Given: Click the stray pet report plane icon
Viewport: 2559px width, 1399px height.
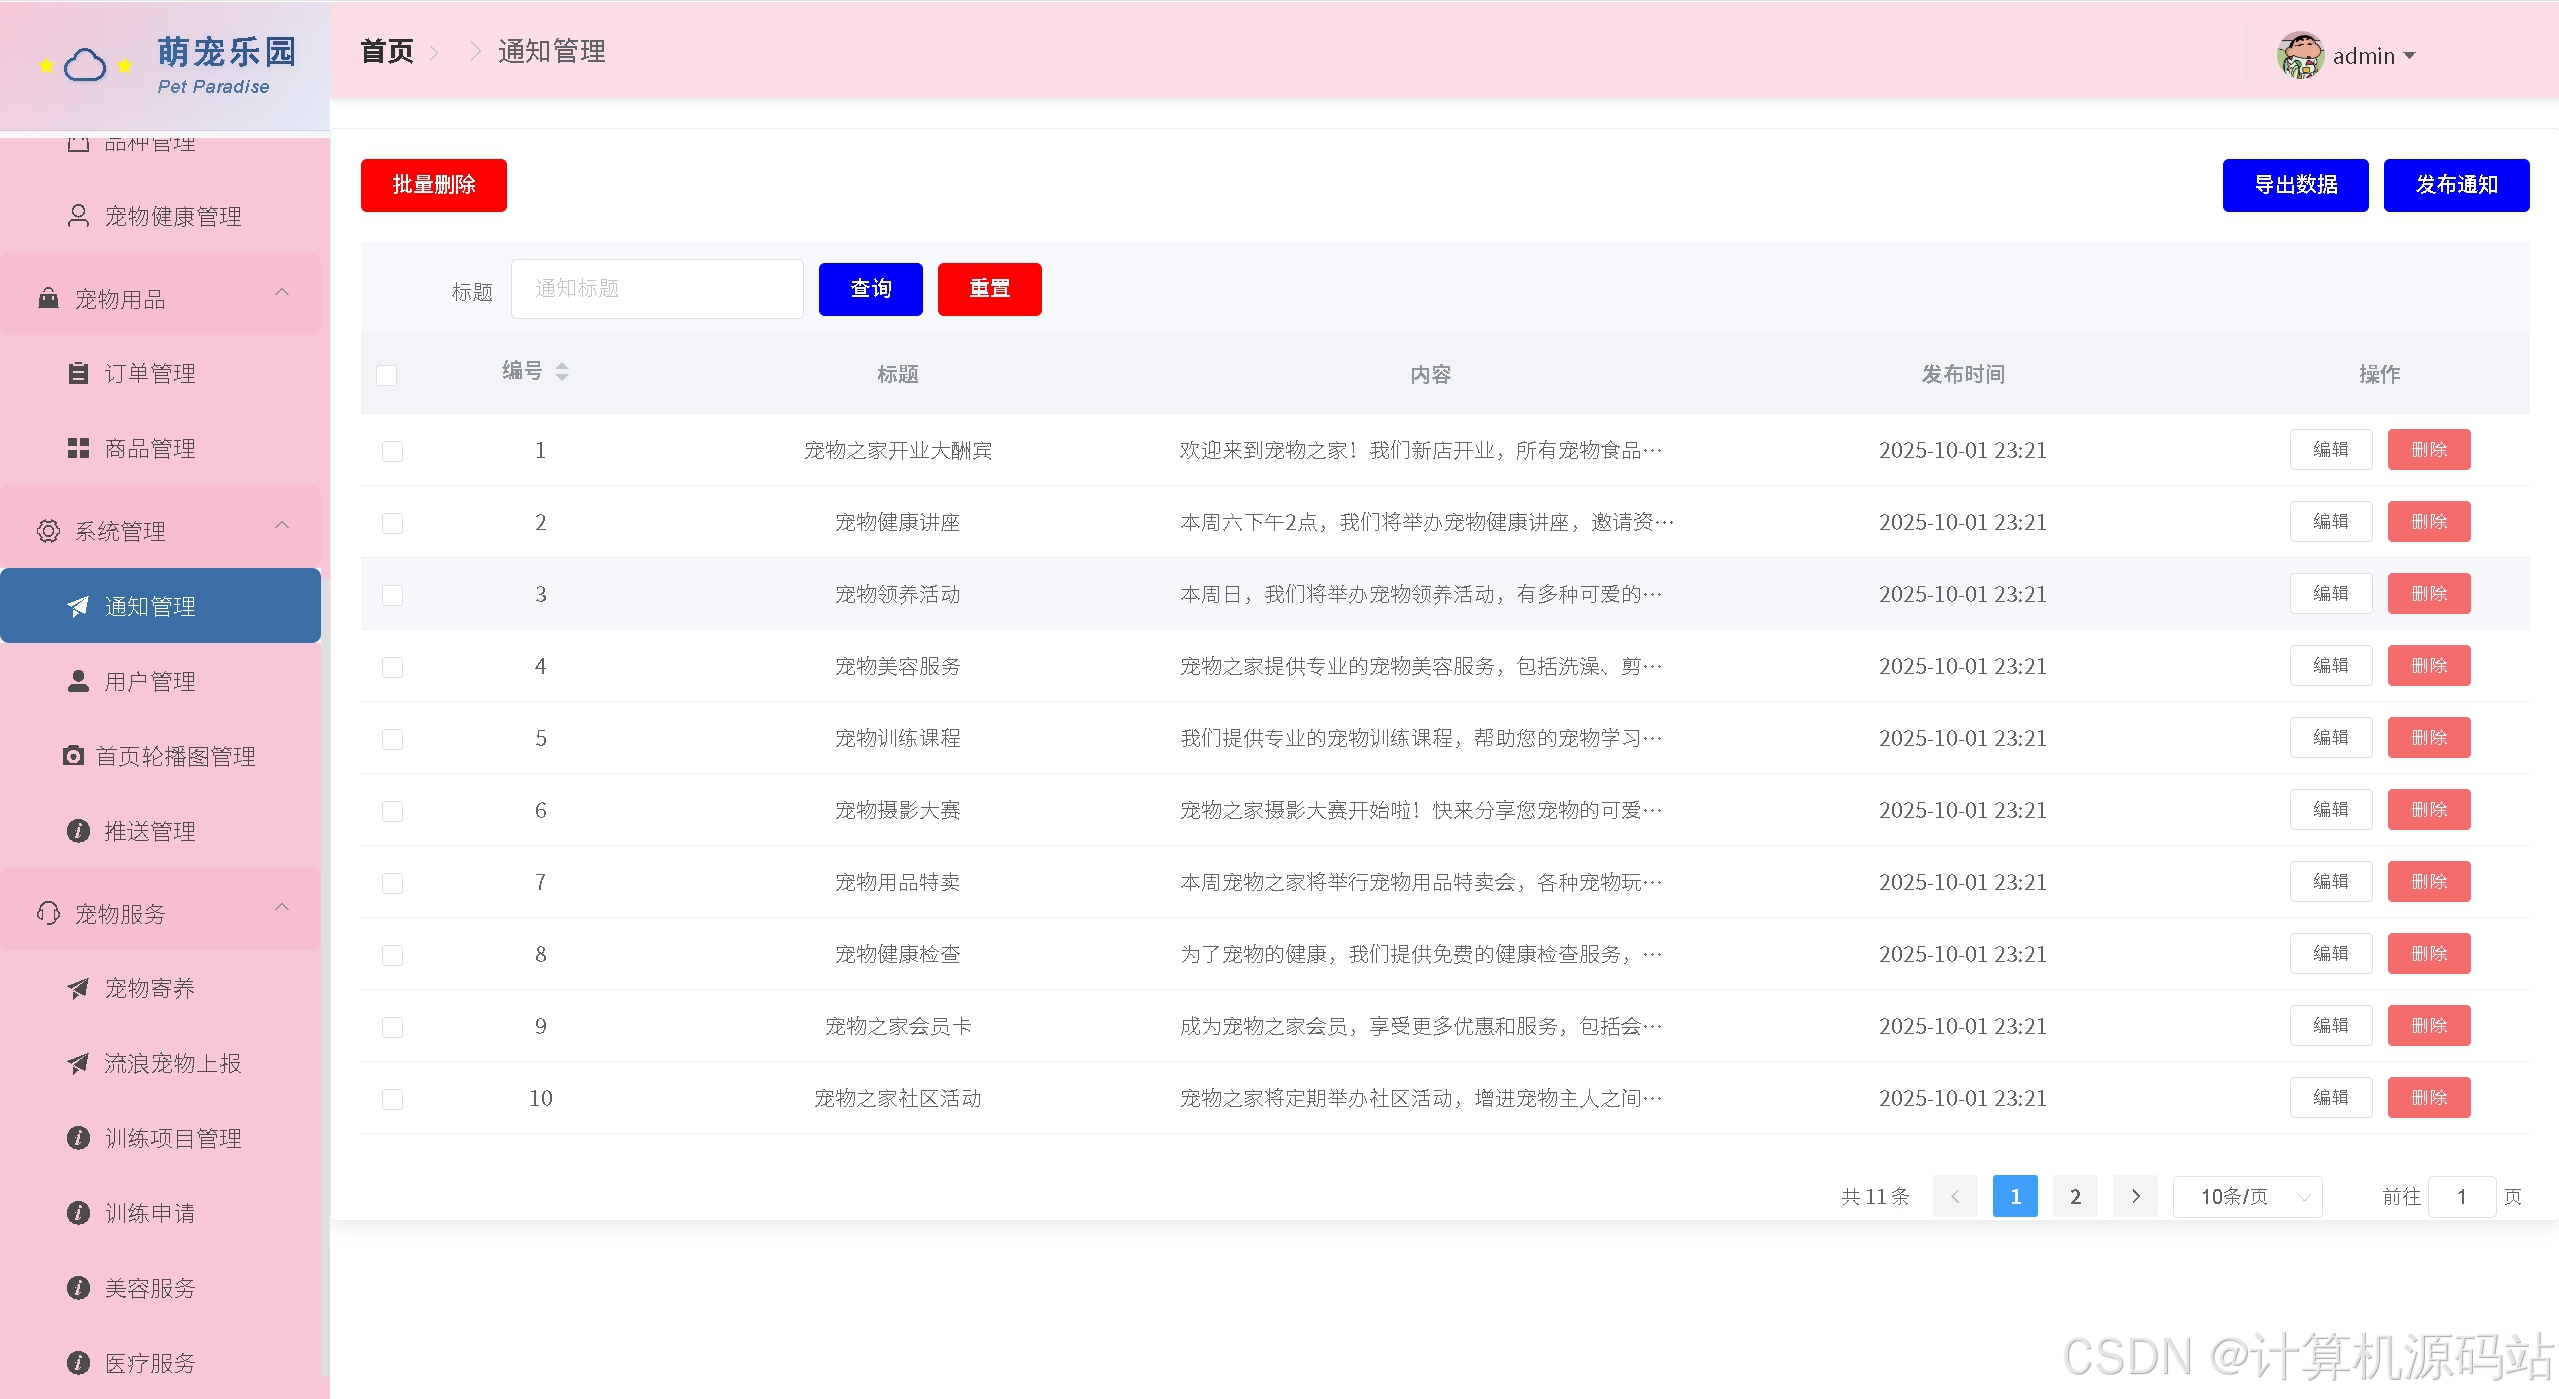Looking at the screenshot, I should (78, 1063).
